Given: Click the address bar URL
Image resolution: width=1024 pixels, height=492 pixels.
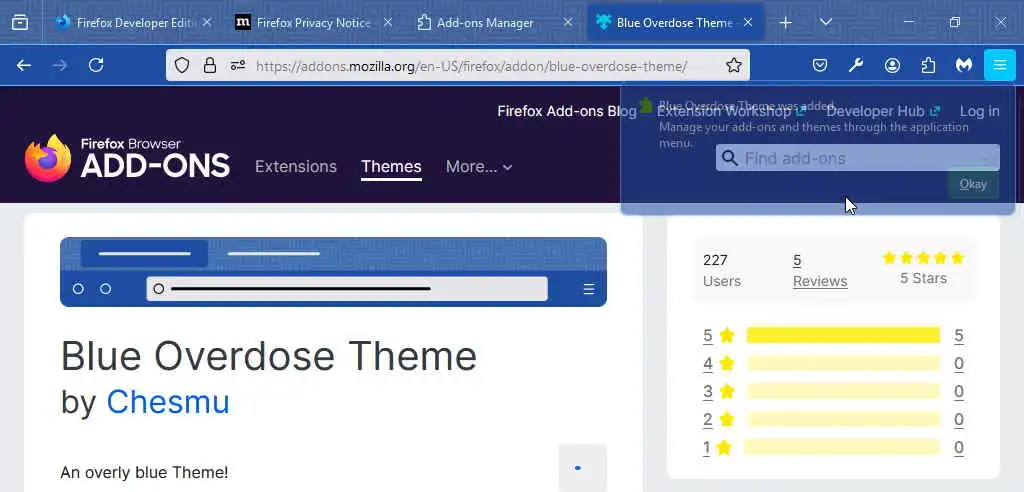Looking at the screenshot, I should click(472, 66).
